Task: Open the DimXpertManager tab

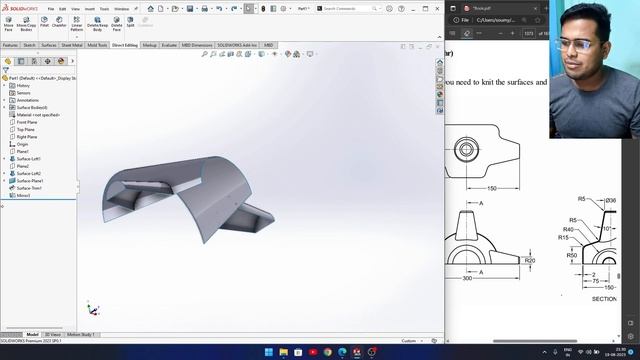Action: pos(48,61)
